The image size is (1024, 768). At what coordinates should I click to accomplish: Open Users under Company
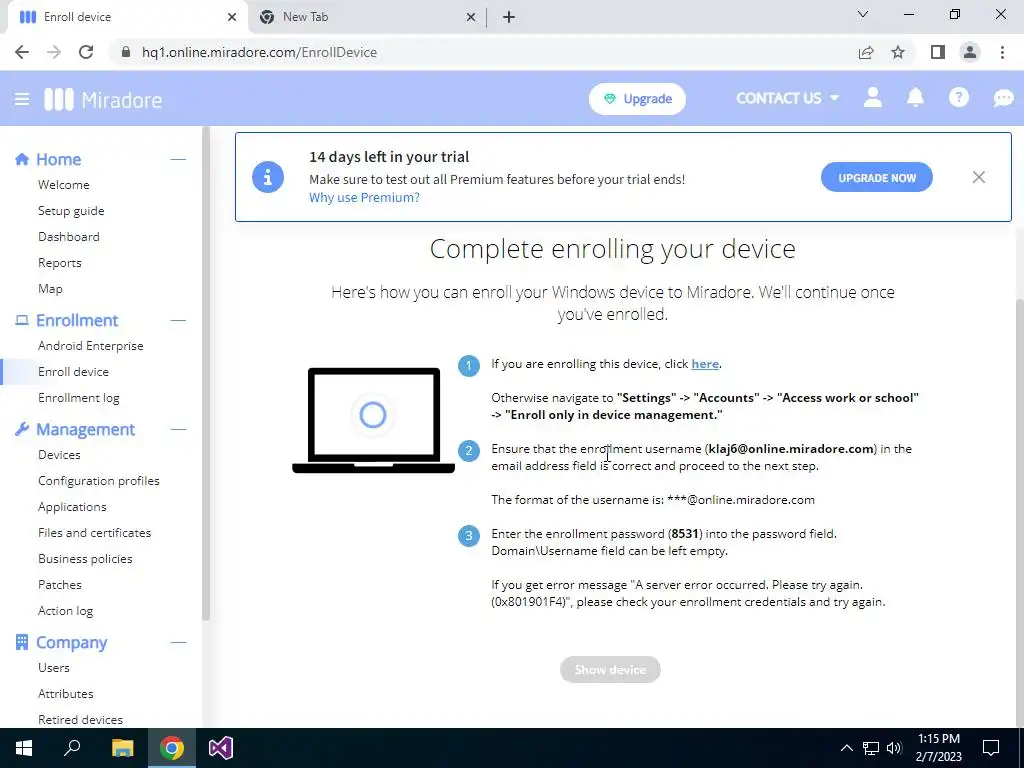(x=54, y=668)
